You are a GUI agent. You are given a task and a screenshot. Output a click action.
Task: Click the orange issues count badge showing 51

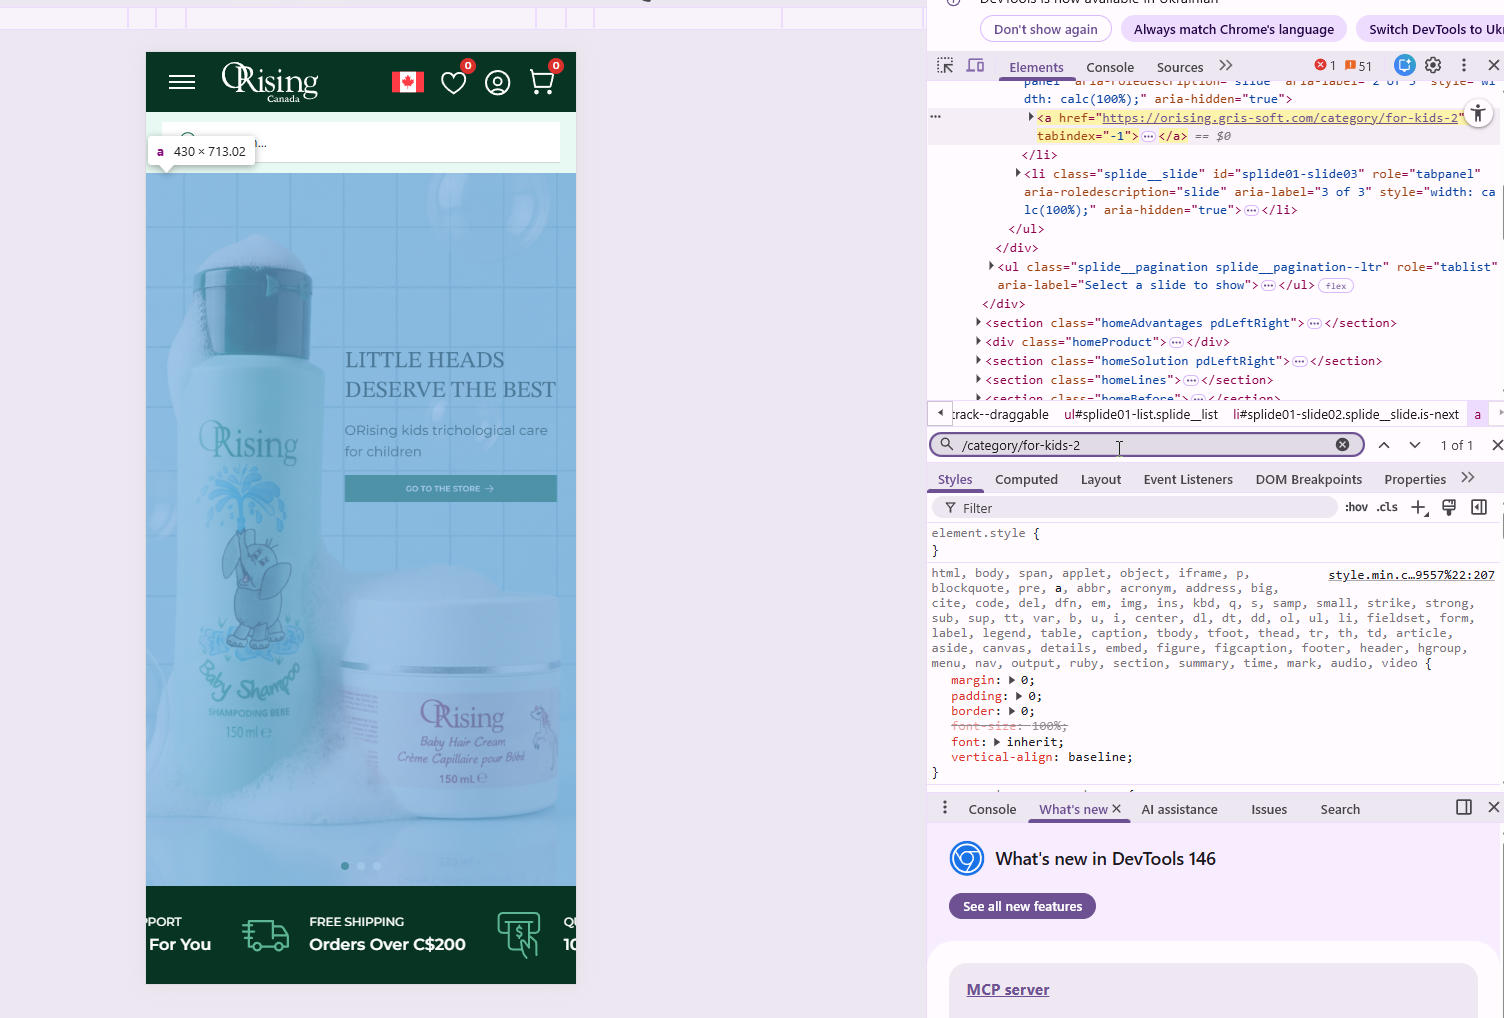(1359, 66)
